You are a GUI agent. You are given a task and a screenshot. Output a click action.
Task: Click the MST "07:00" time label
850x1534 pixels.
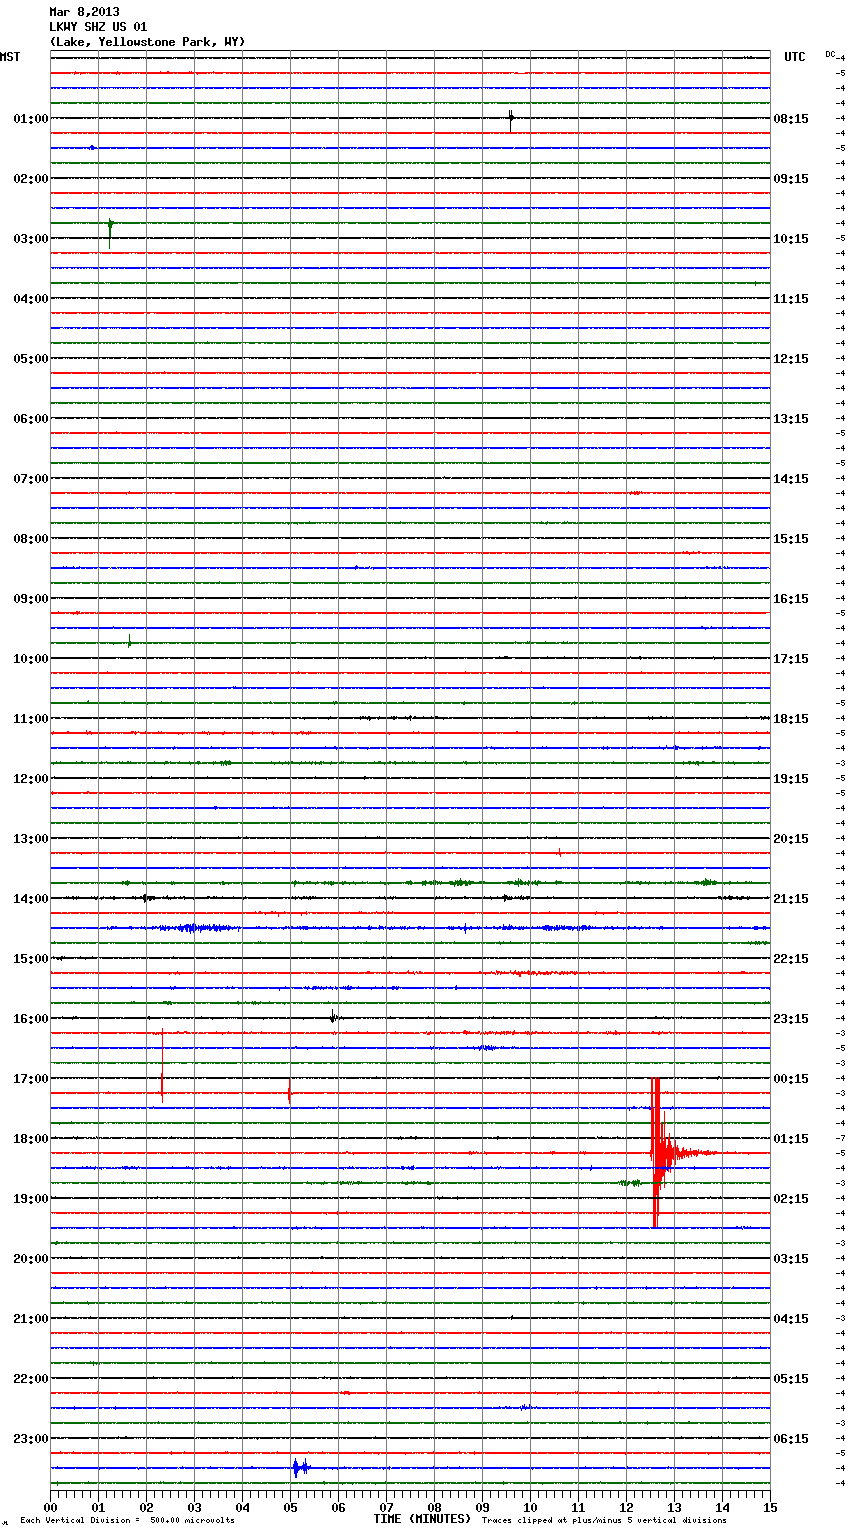pyautogui.click(x=31, y=479)
